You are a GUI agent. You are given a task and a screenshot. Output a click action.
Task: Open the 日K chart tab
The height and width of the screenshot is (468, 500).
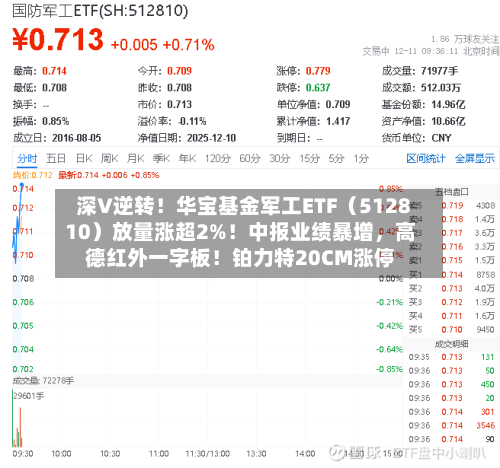[84, 158]
